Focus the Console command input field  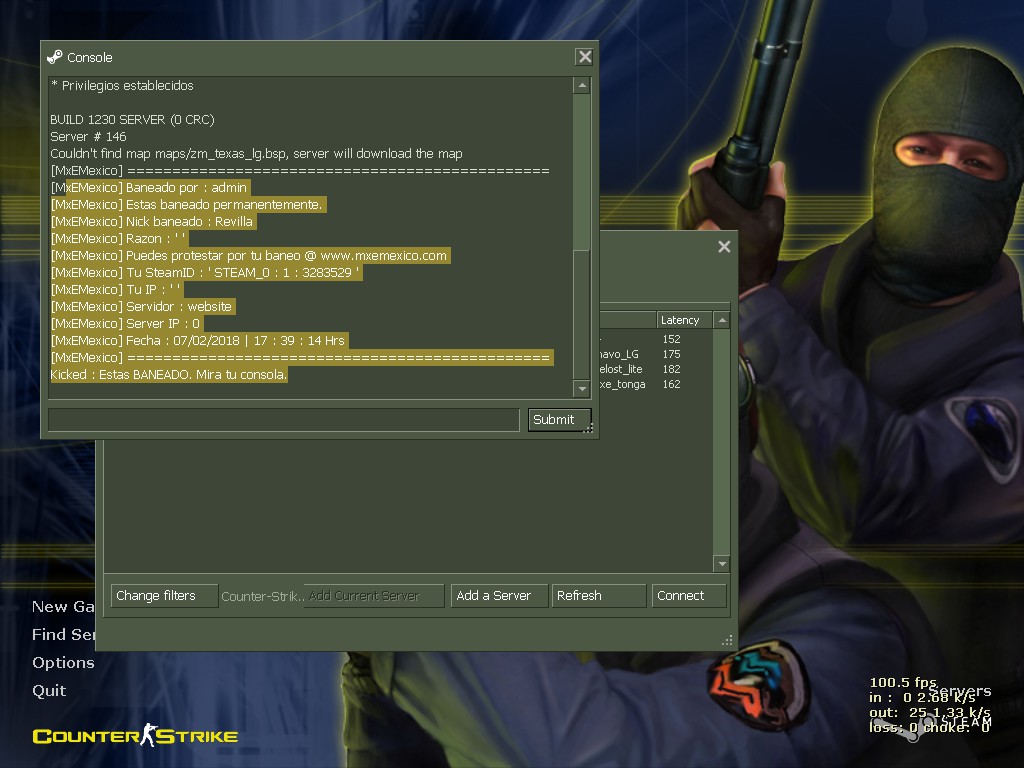[x=283, y=420]
